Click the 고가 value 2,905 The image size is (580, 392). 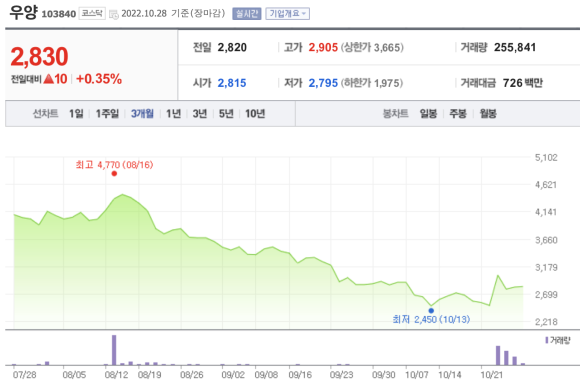[323, 47]
